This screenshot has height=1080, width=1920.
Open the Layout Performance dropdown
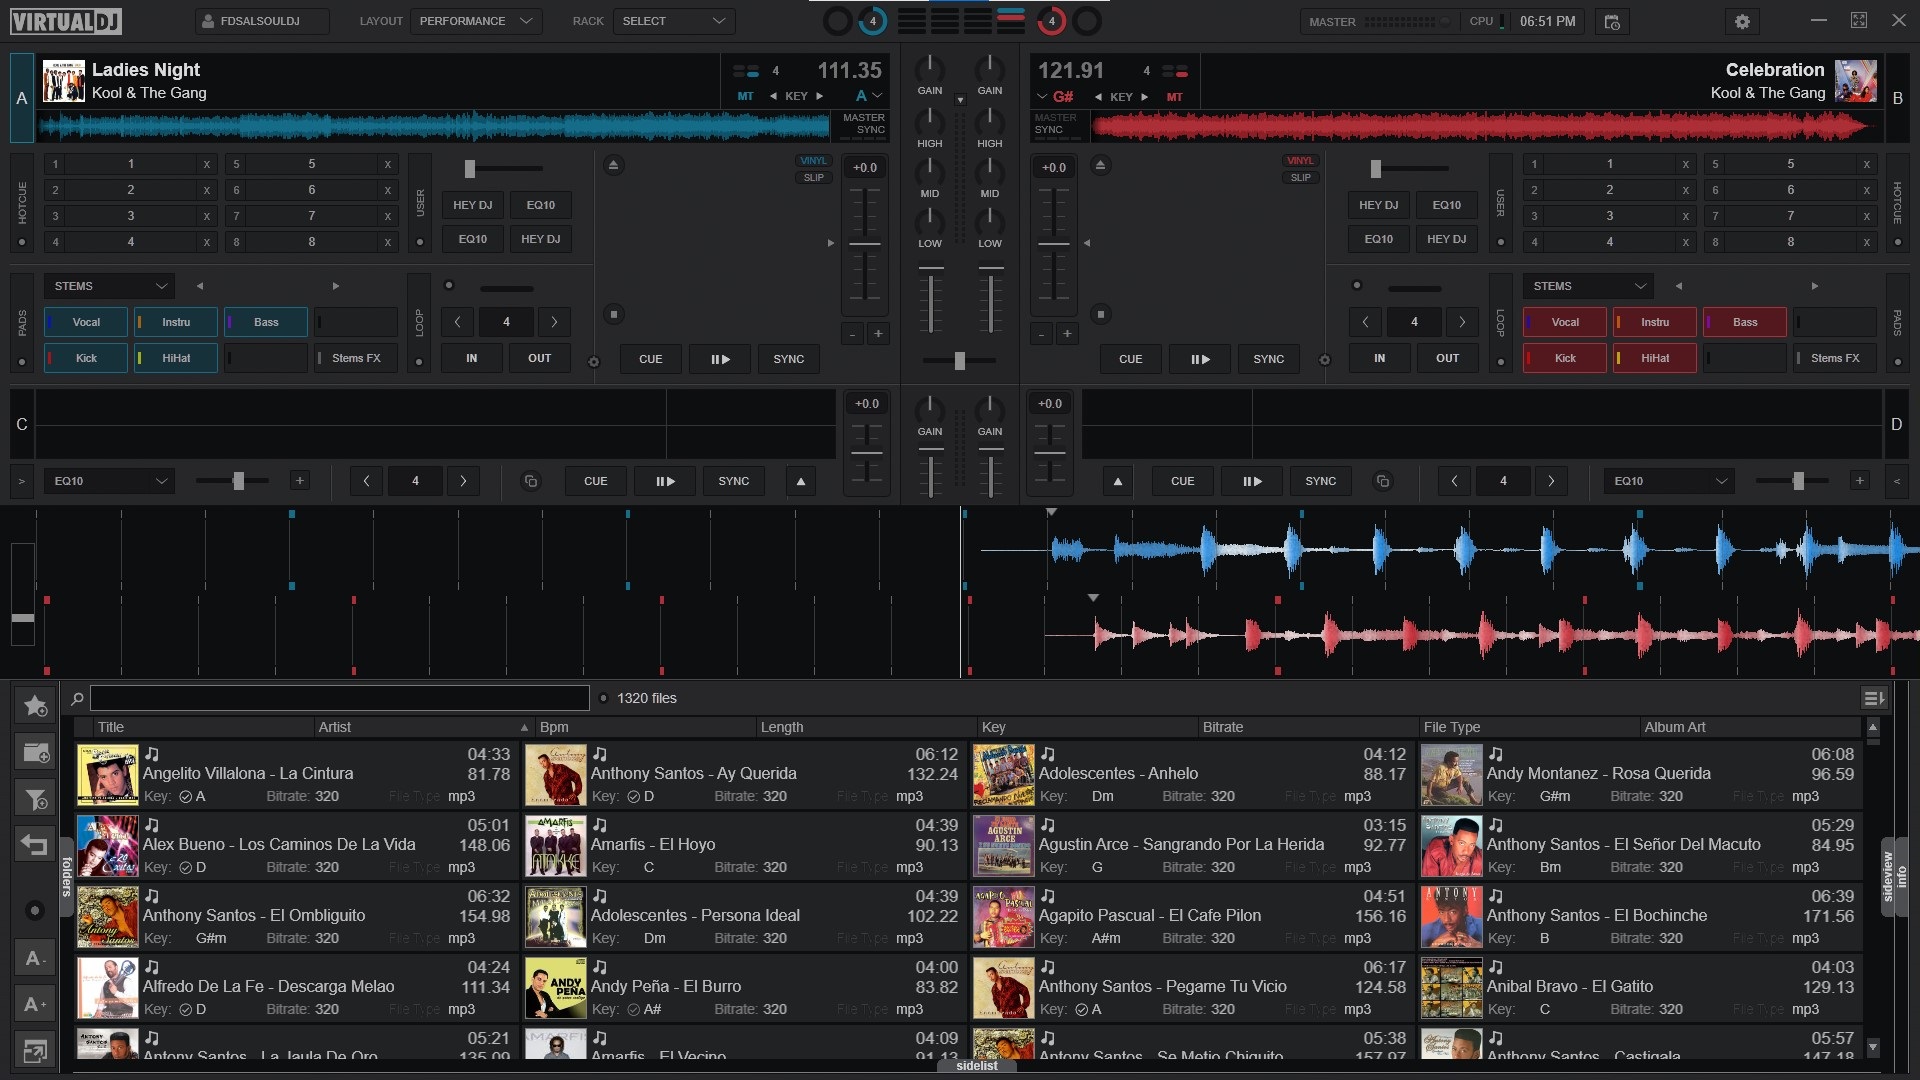(x=476, y=21)
